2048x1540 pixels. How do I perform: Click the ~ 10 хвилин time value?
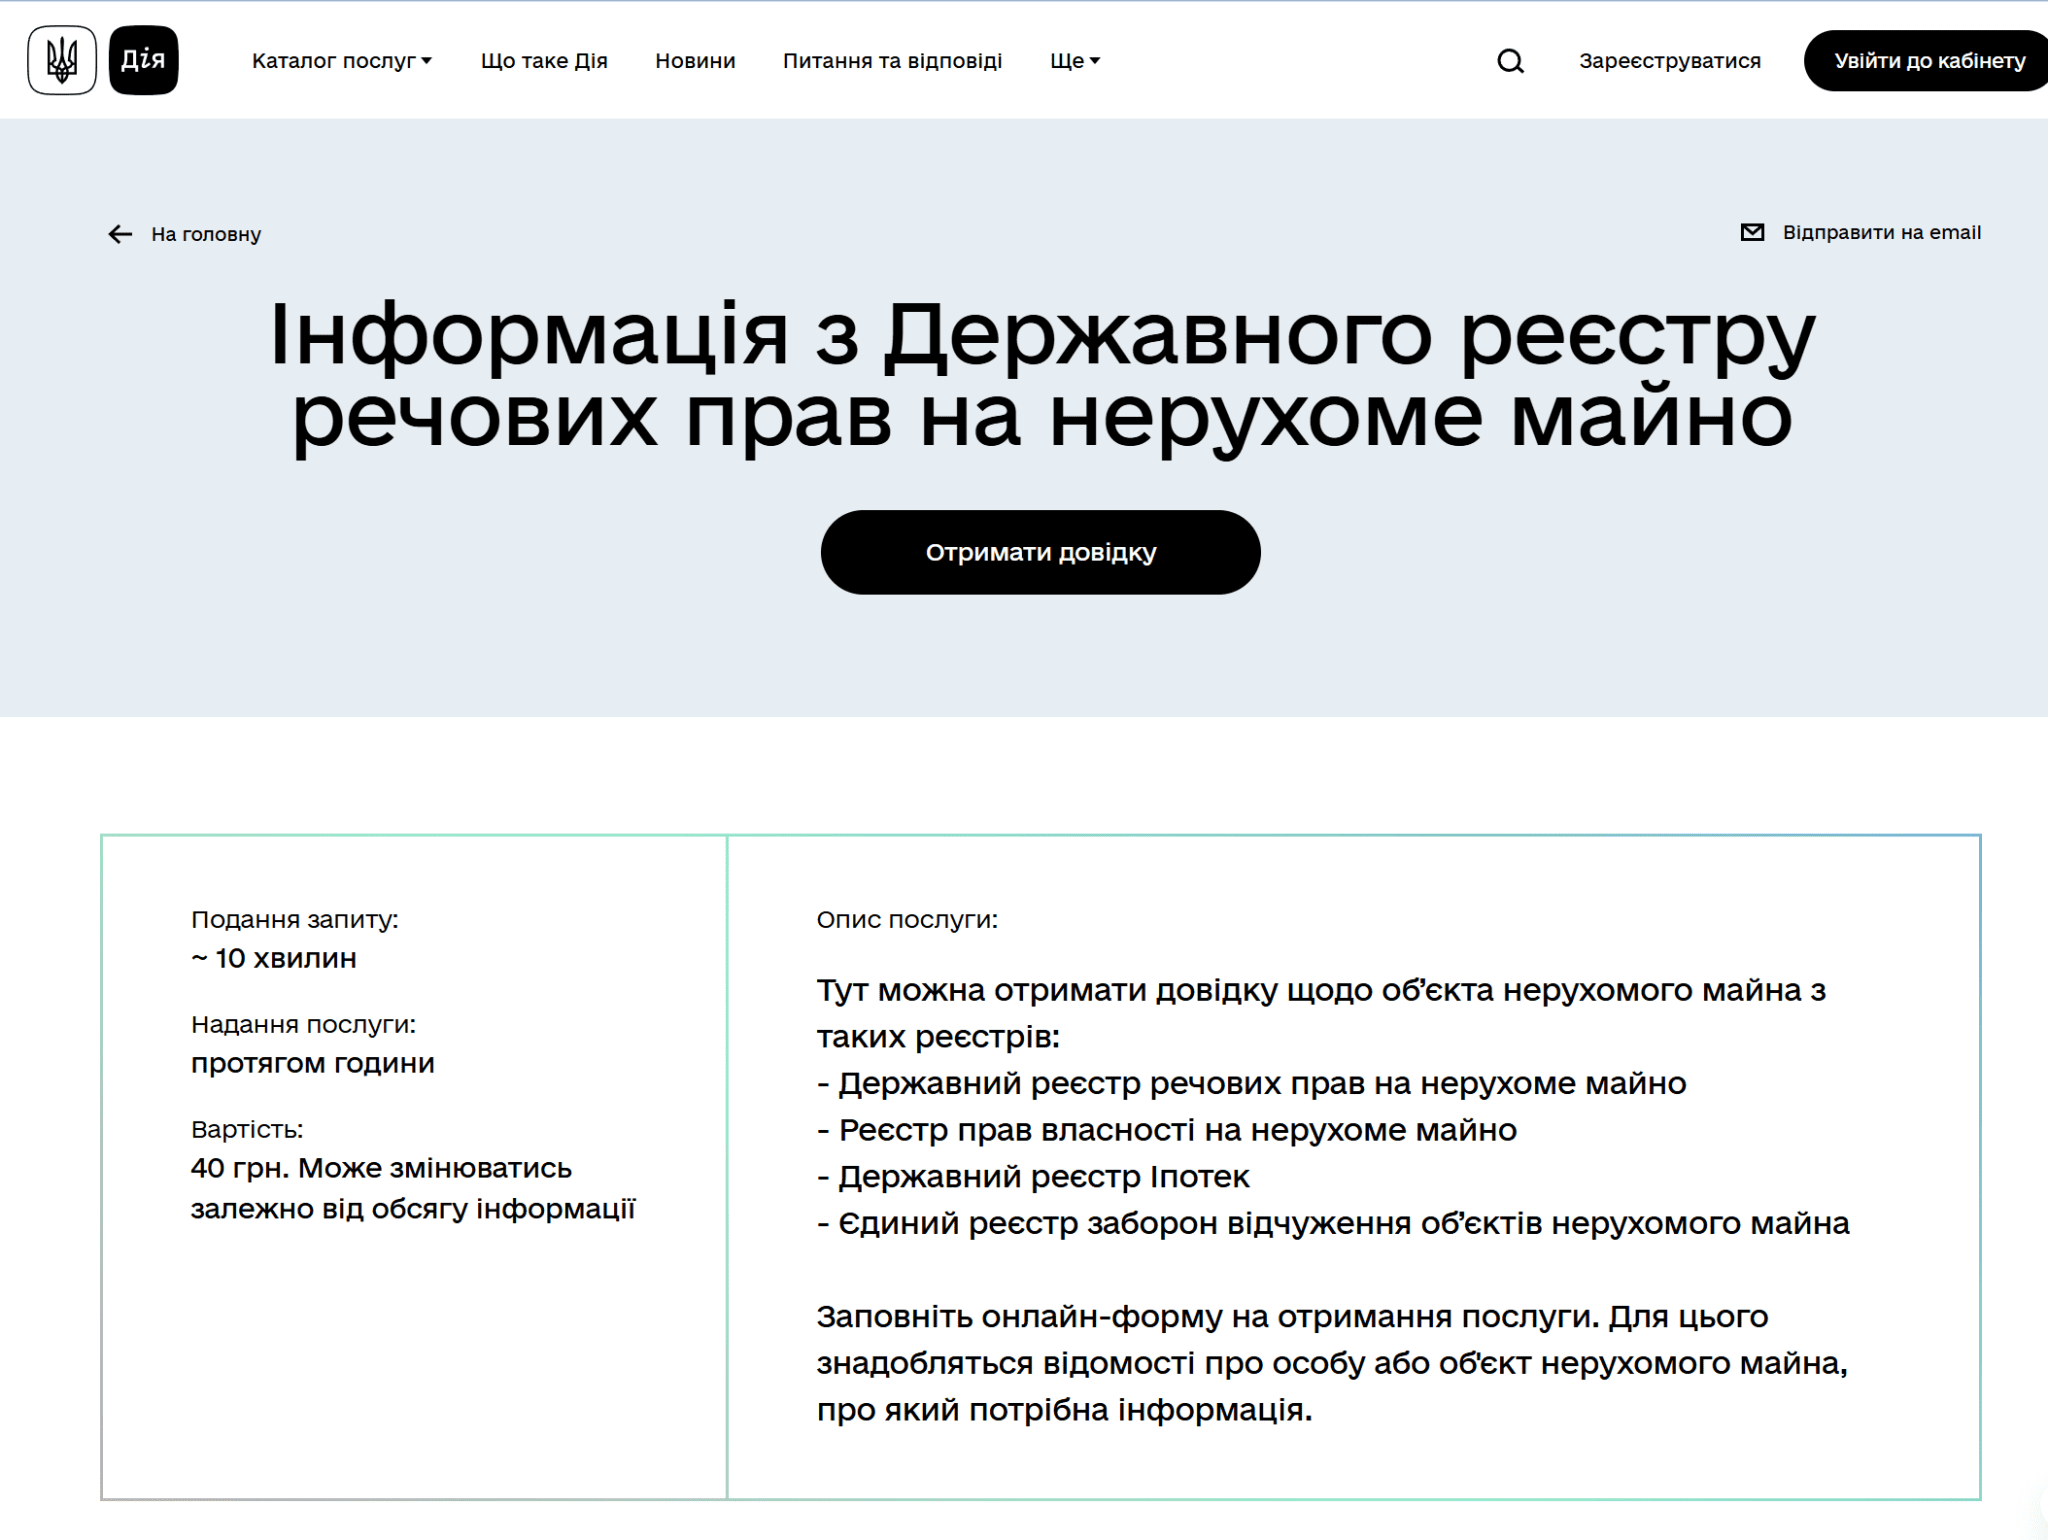point(274,958)
